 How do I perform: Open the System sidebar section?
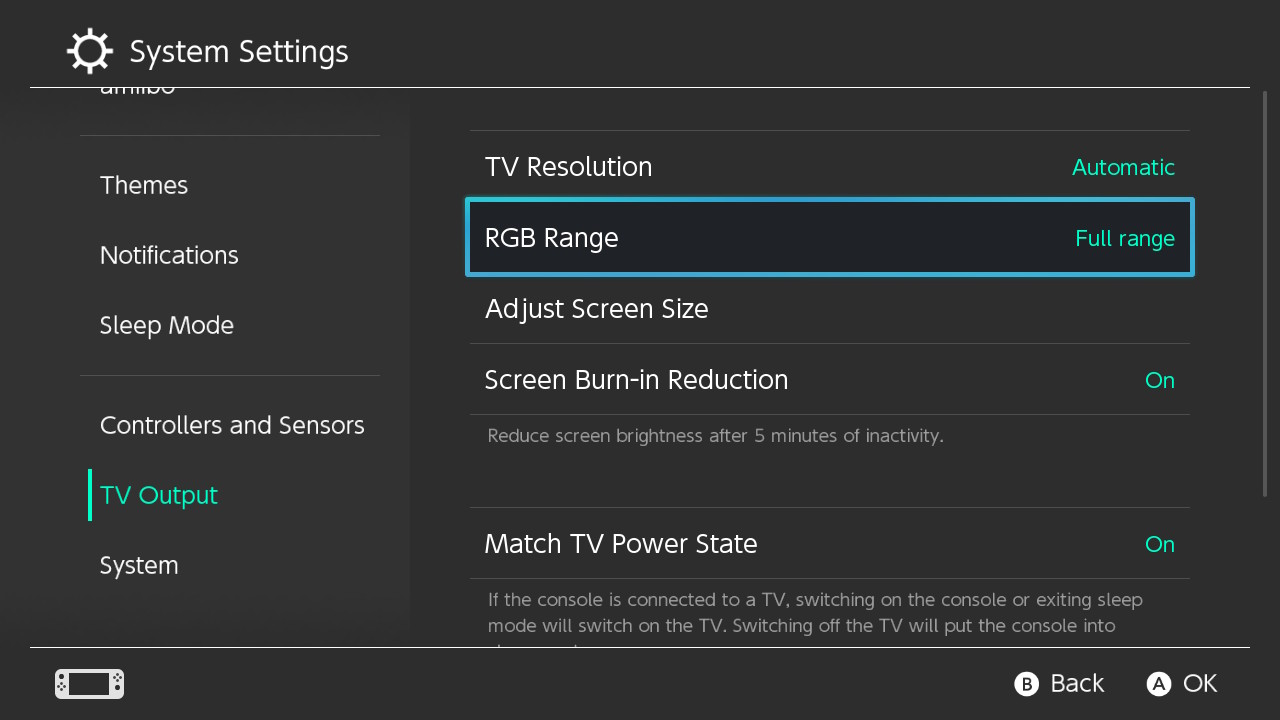pos(139,565)
